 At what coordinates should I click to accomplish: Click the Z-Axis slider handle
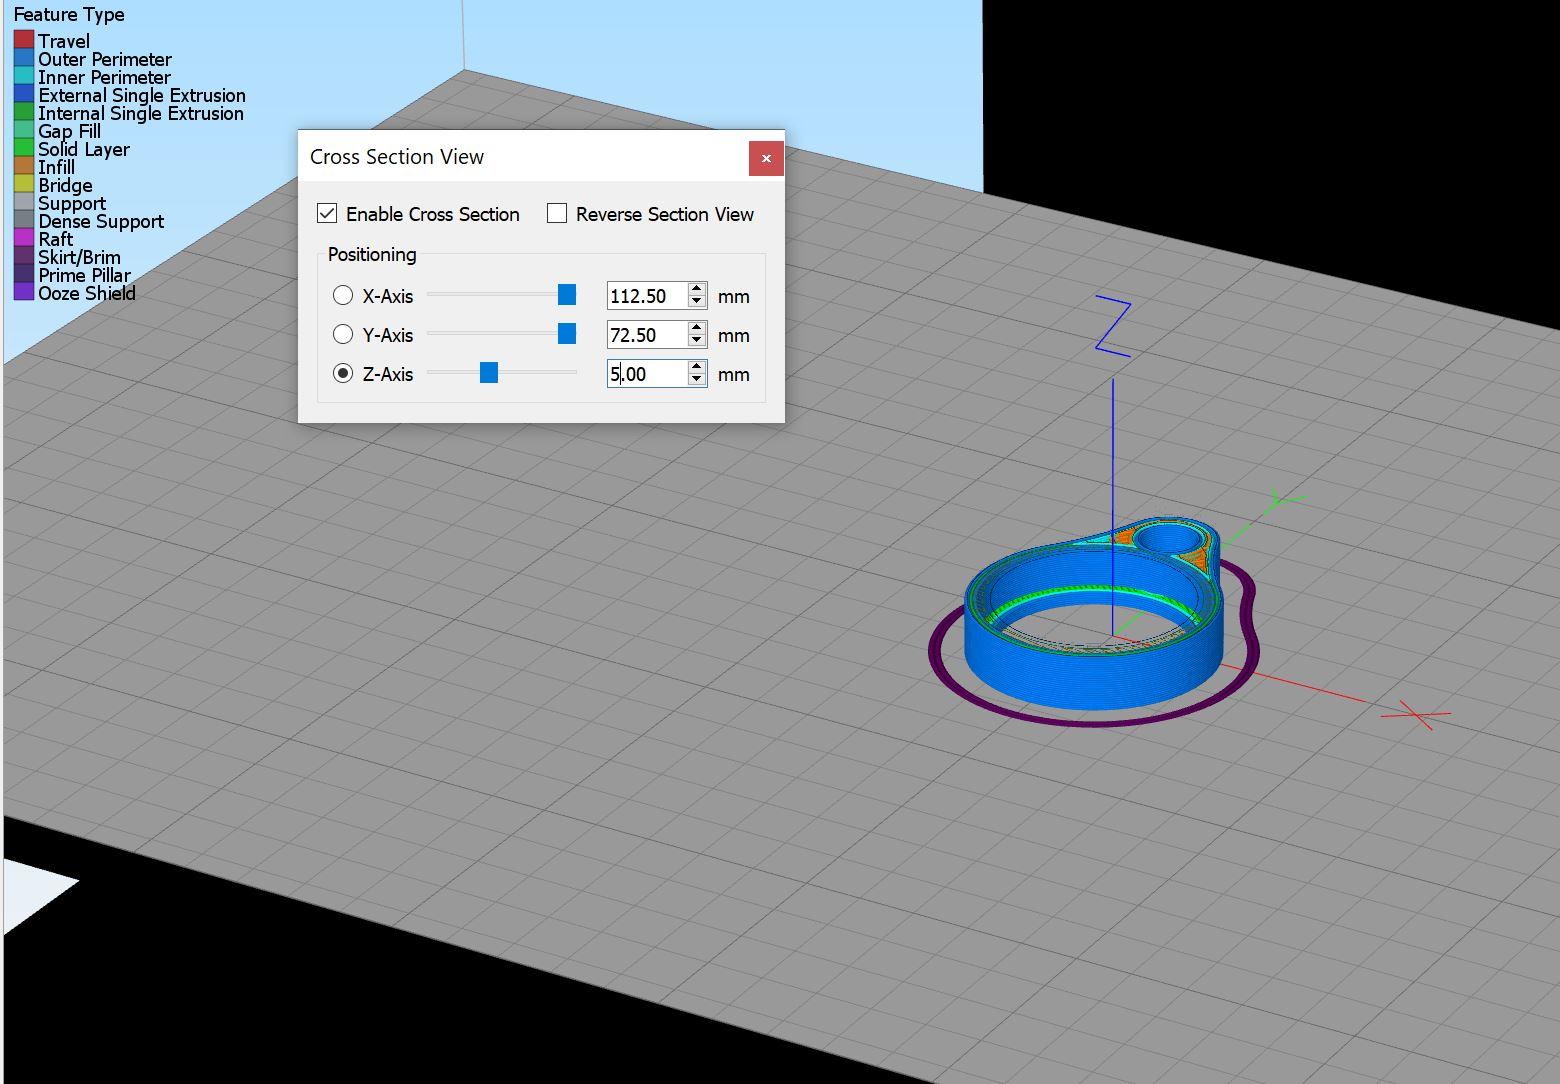tap(489, 372)
